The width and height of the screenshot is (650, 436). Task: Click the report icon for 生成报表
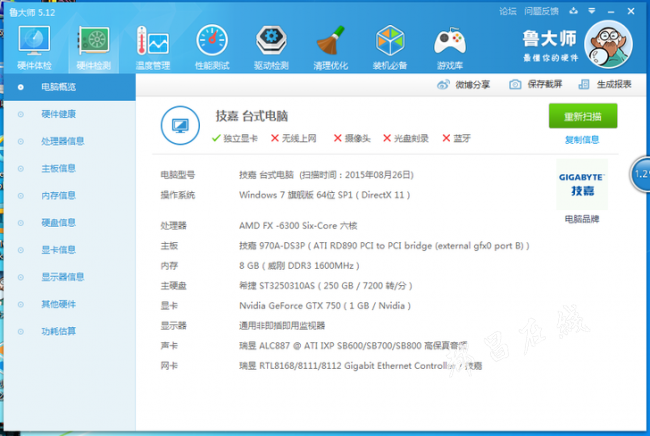(584, 85)
